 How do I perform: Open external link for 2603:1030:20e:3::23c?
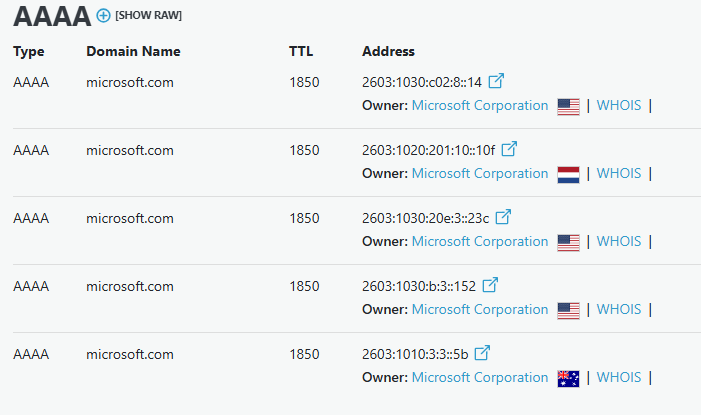(x=503, y=217)
